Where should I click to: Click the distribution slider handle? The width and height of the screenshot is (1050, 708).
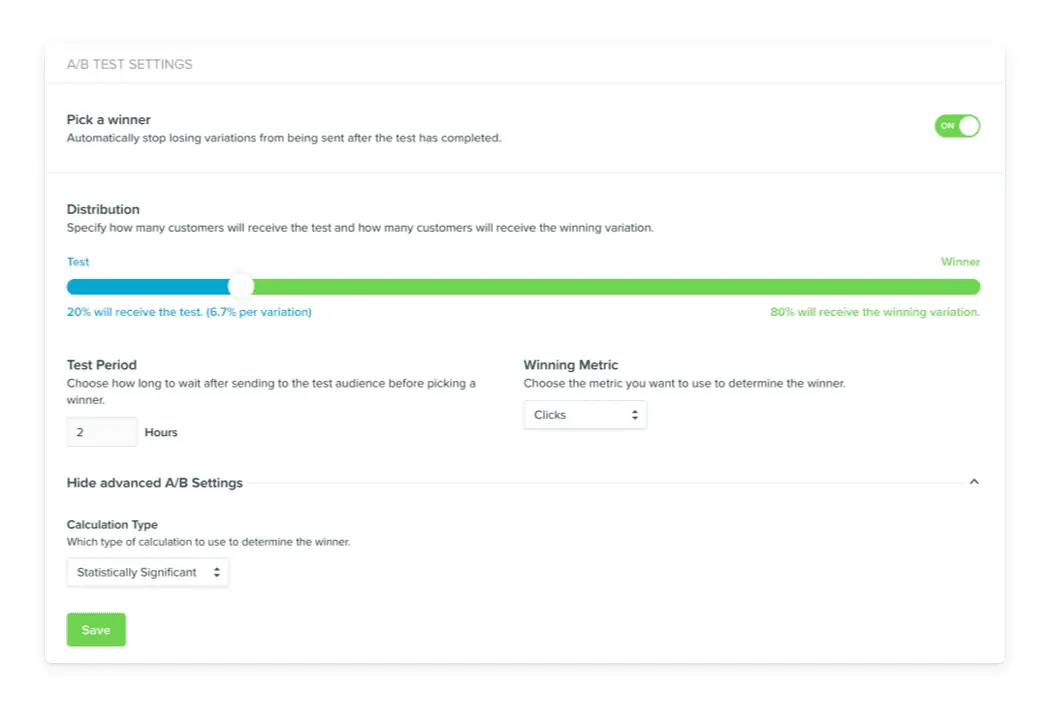[x=240, y=287]
